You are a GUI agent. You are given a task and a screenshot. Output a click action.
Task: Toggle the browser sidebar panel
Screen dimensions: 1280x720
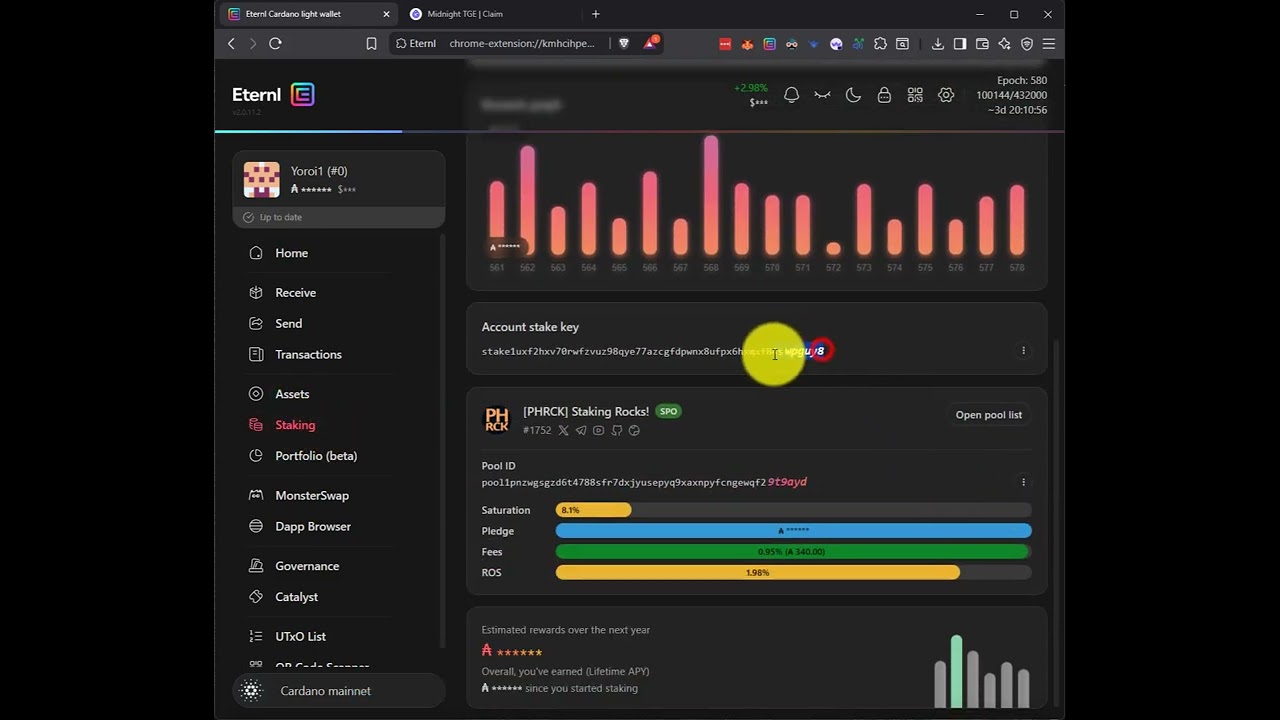[960, 44]
